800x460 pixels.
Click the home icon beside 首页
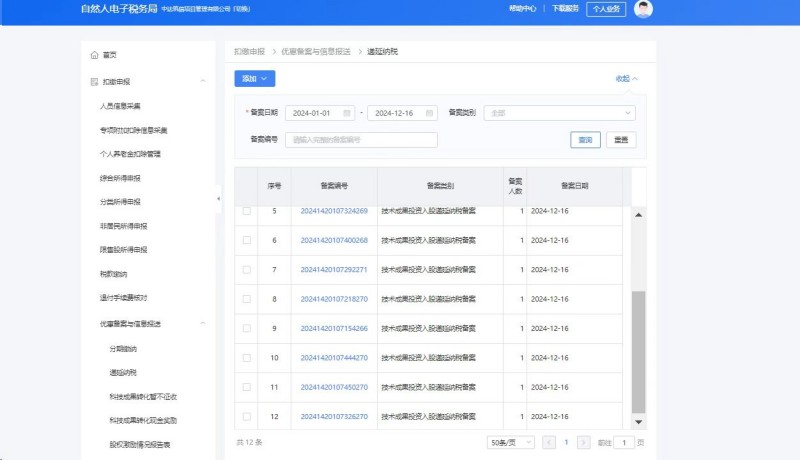(x=94, y=55)
